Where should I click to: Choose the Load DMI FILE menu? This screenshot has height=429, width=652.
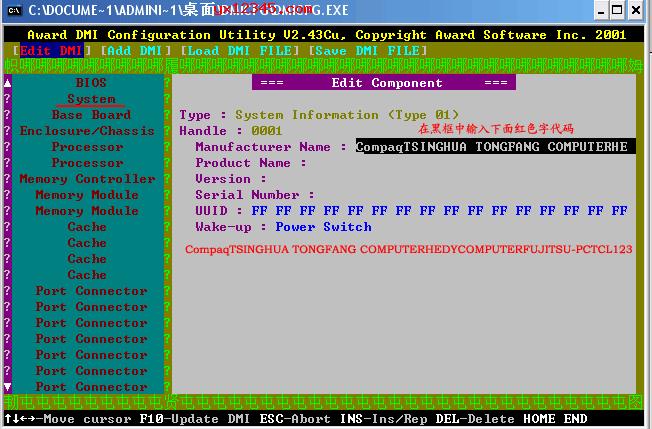click(x=240, y=51)
